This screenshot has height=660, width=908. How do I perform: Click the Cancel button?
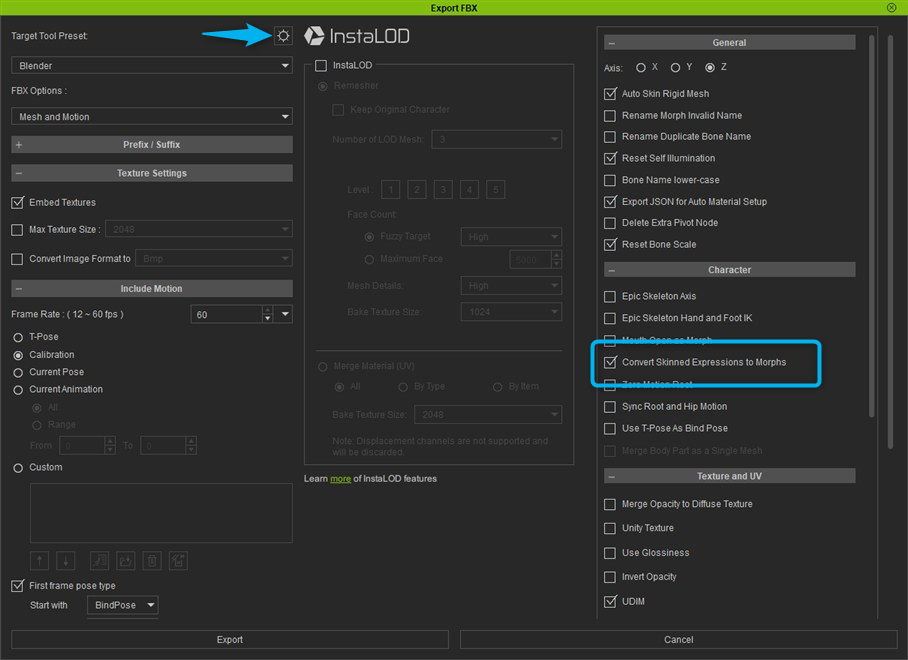[x=678, y=639]
